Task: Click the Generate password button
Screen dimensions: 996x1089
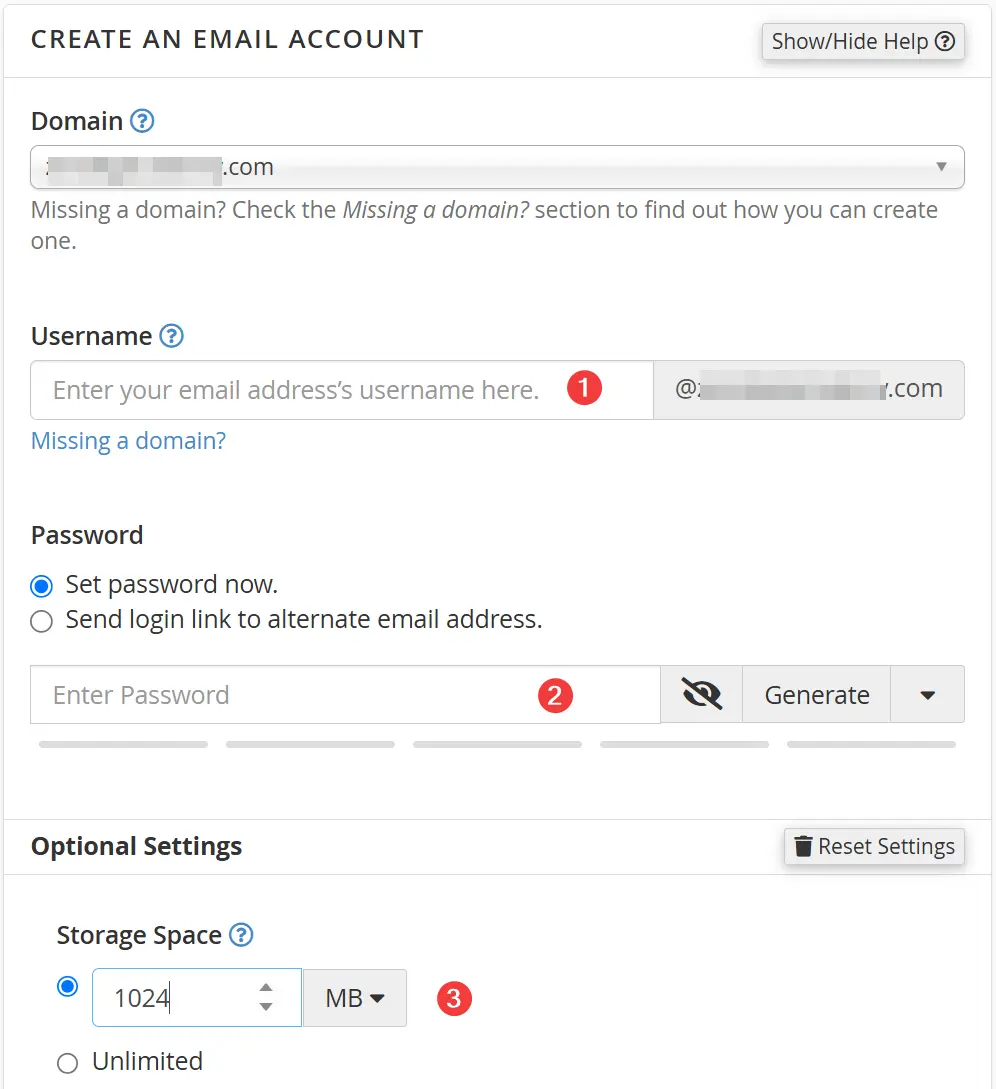Action: (817, 695)
